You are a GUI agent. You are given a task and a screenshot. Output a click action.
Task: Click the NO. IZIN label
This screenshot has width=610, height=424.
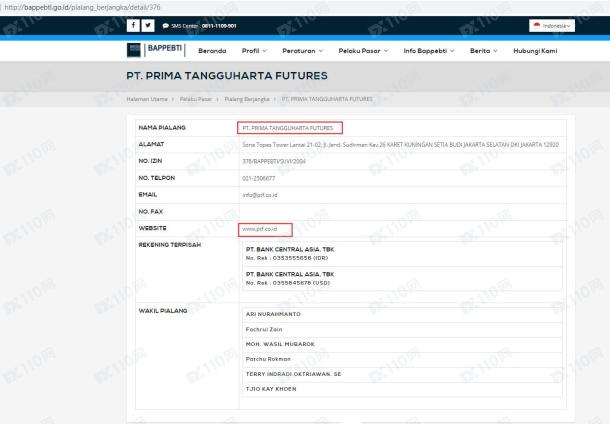pyautogui.click(x=150, y=161)
